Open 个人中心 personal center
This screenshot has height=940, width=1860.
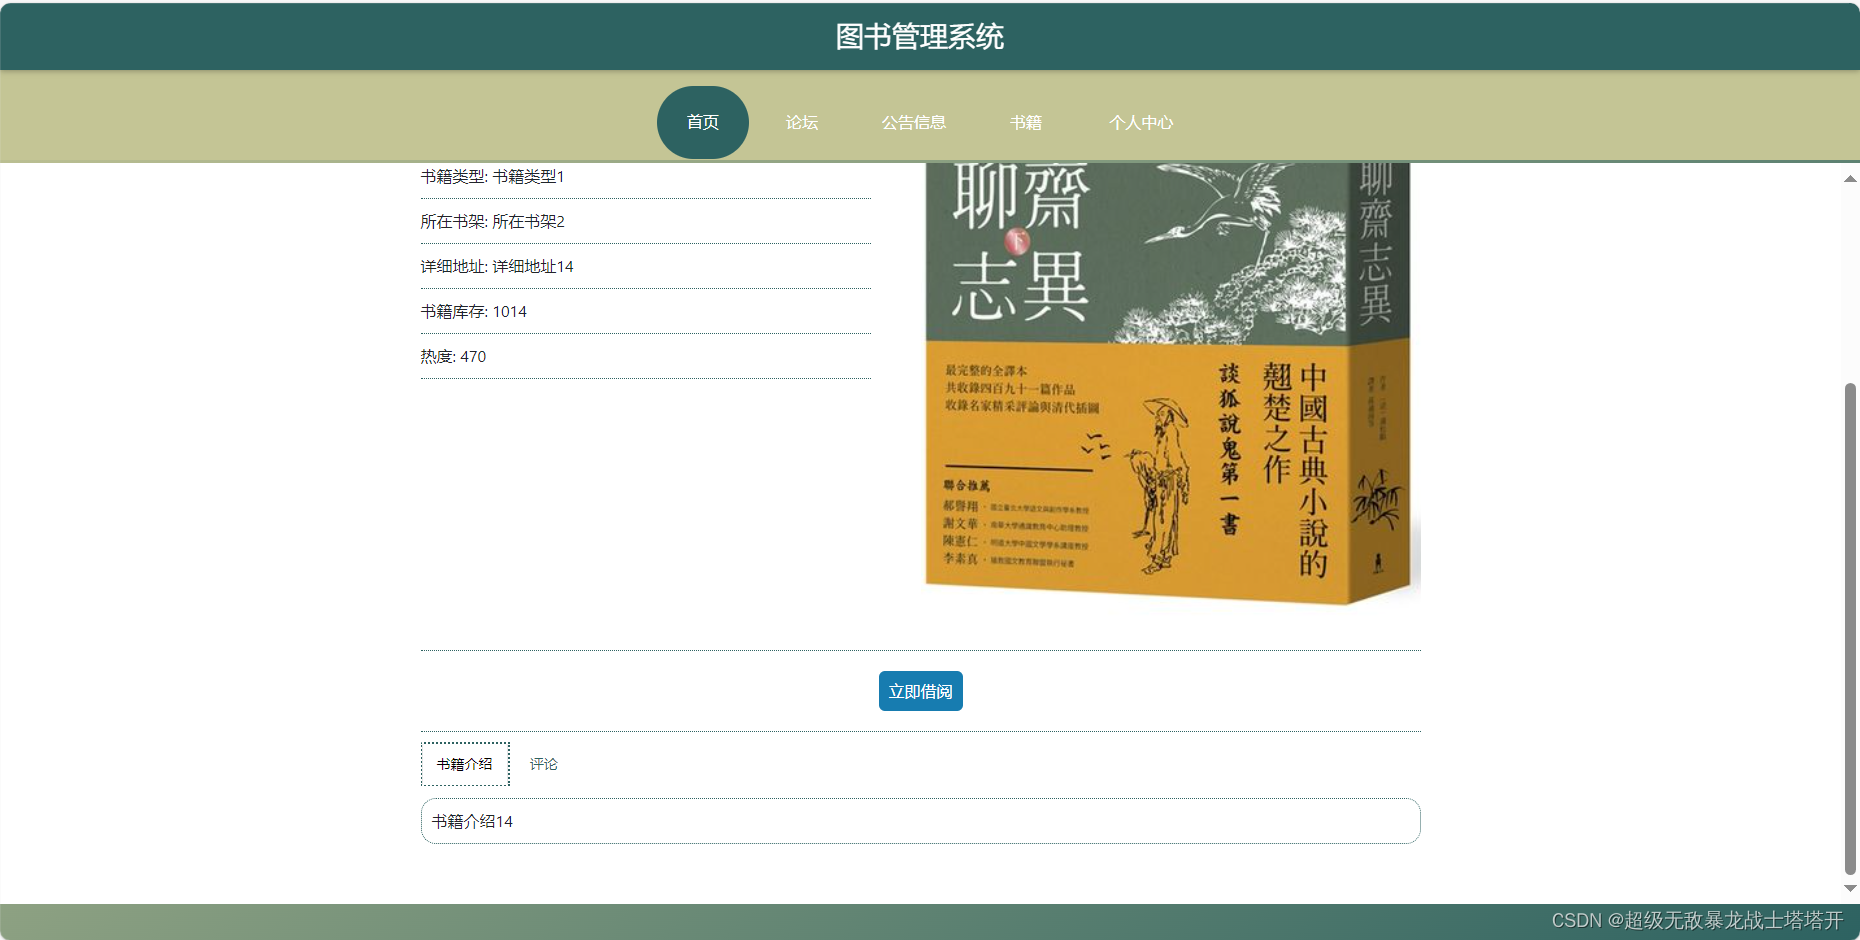coord(1140,122)
